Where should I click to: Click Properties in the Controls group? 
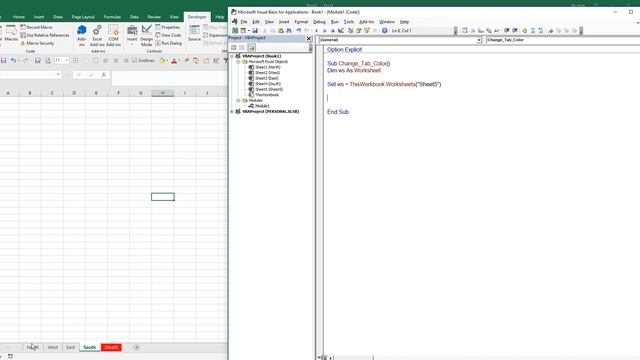168,27
